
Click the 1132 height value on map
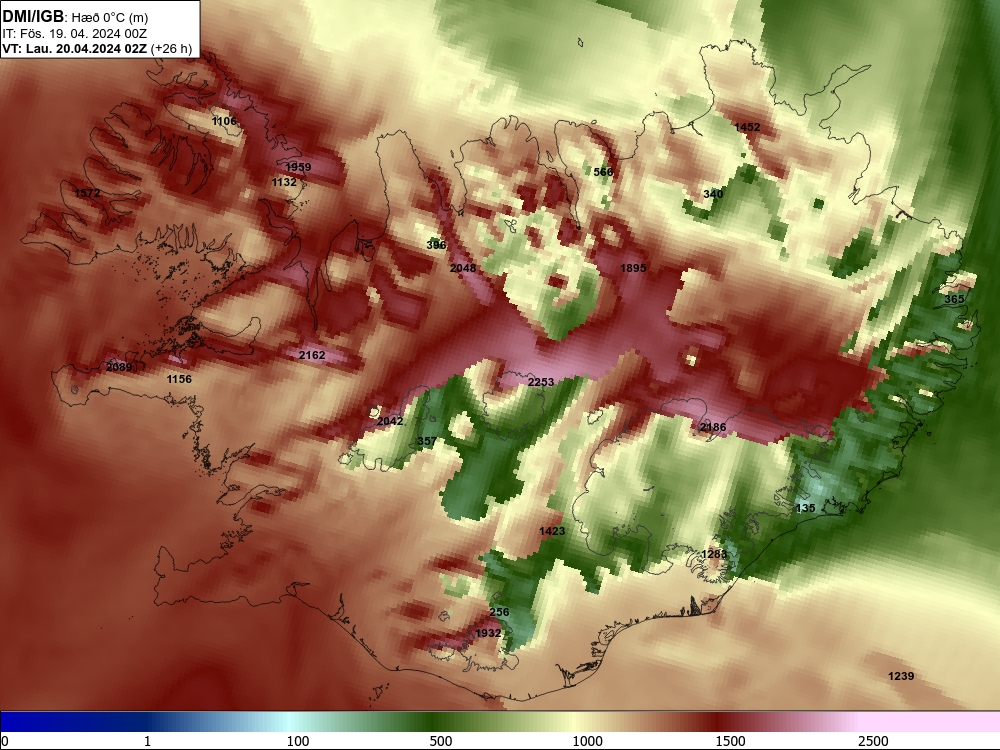pyautogui.click(x=284, y=182)
